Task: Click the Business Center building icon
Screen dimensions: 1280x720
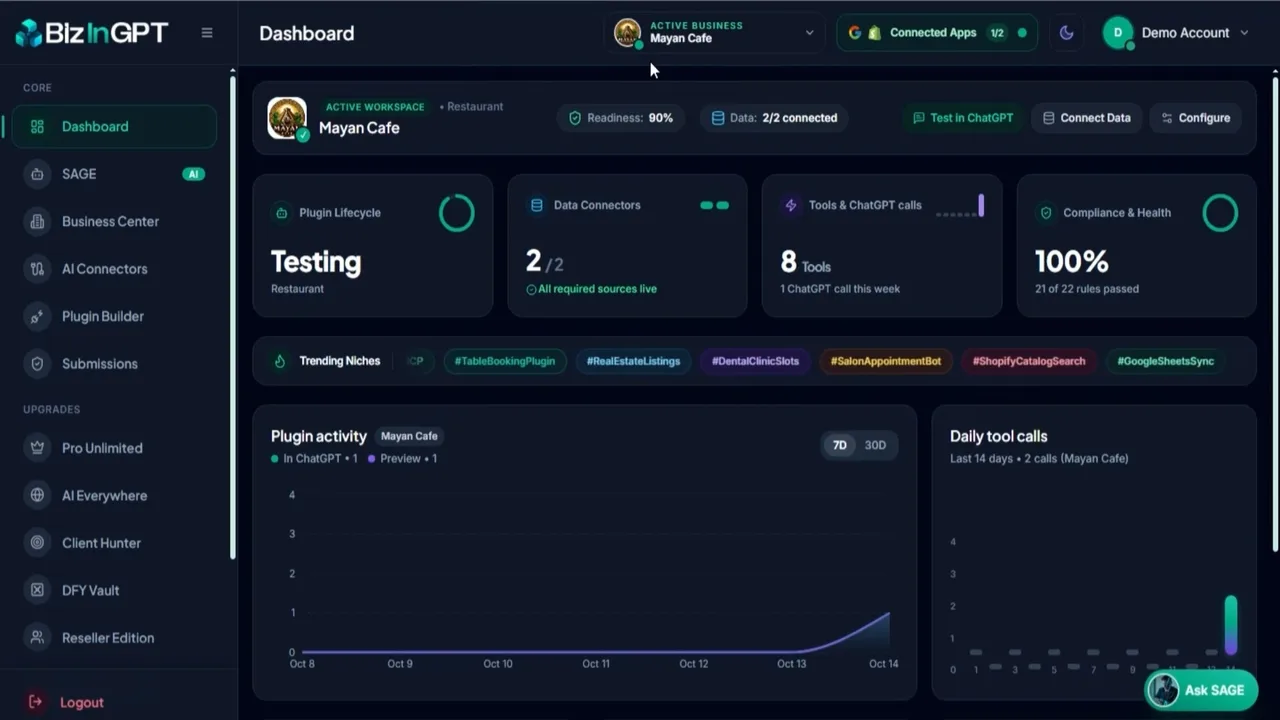Action: (x=37, y=221)
